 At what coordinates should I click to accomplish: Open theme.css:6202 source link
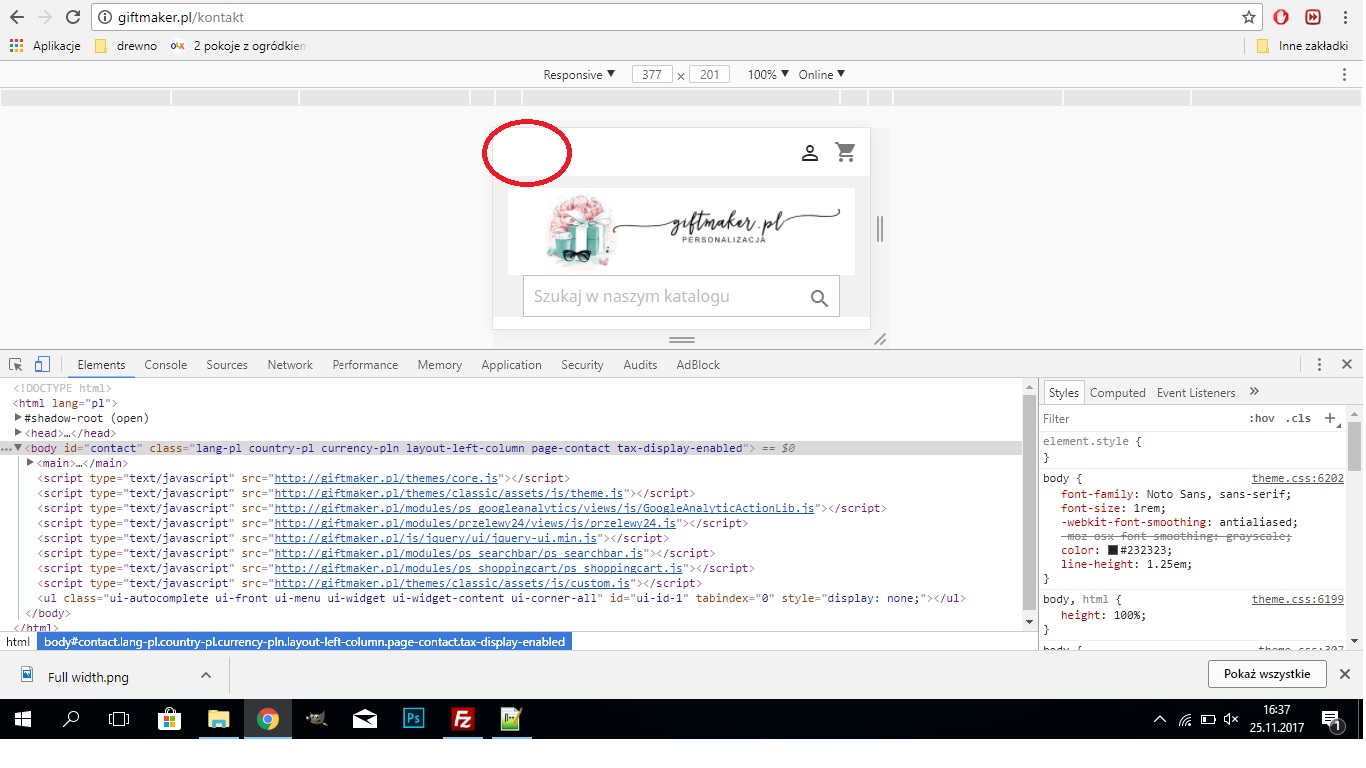[x=1298, y=479]
